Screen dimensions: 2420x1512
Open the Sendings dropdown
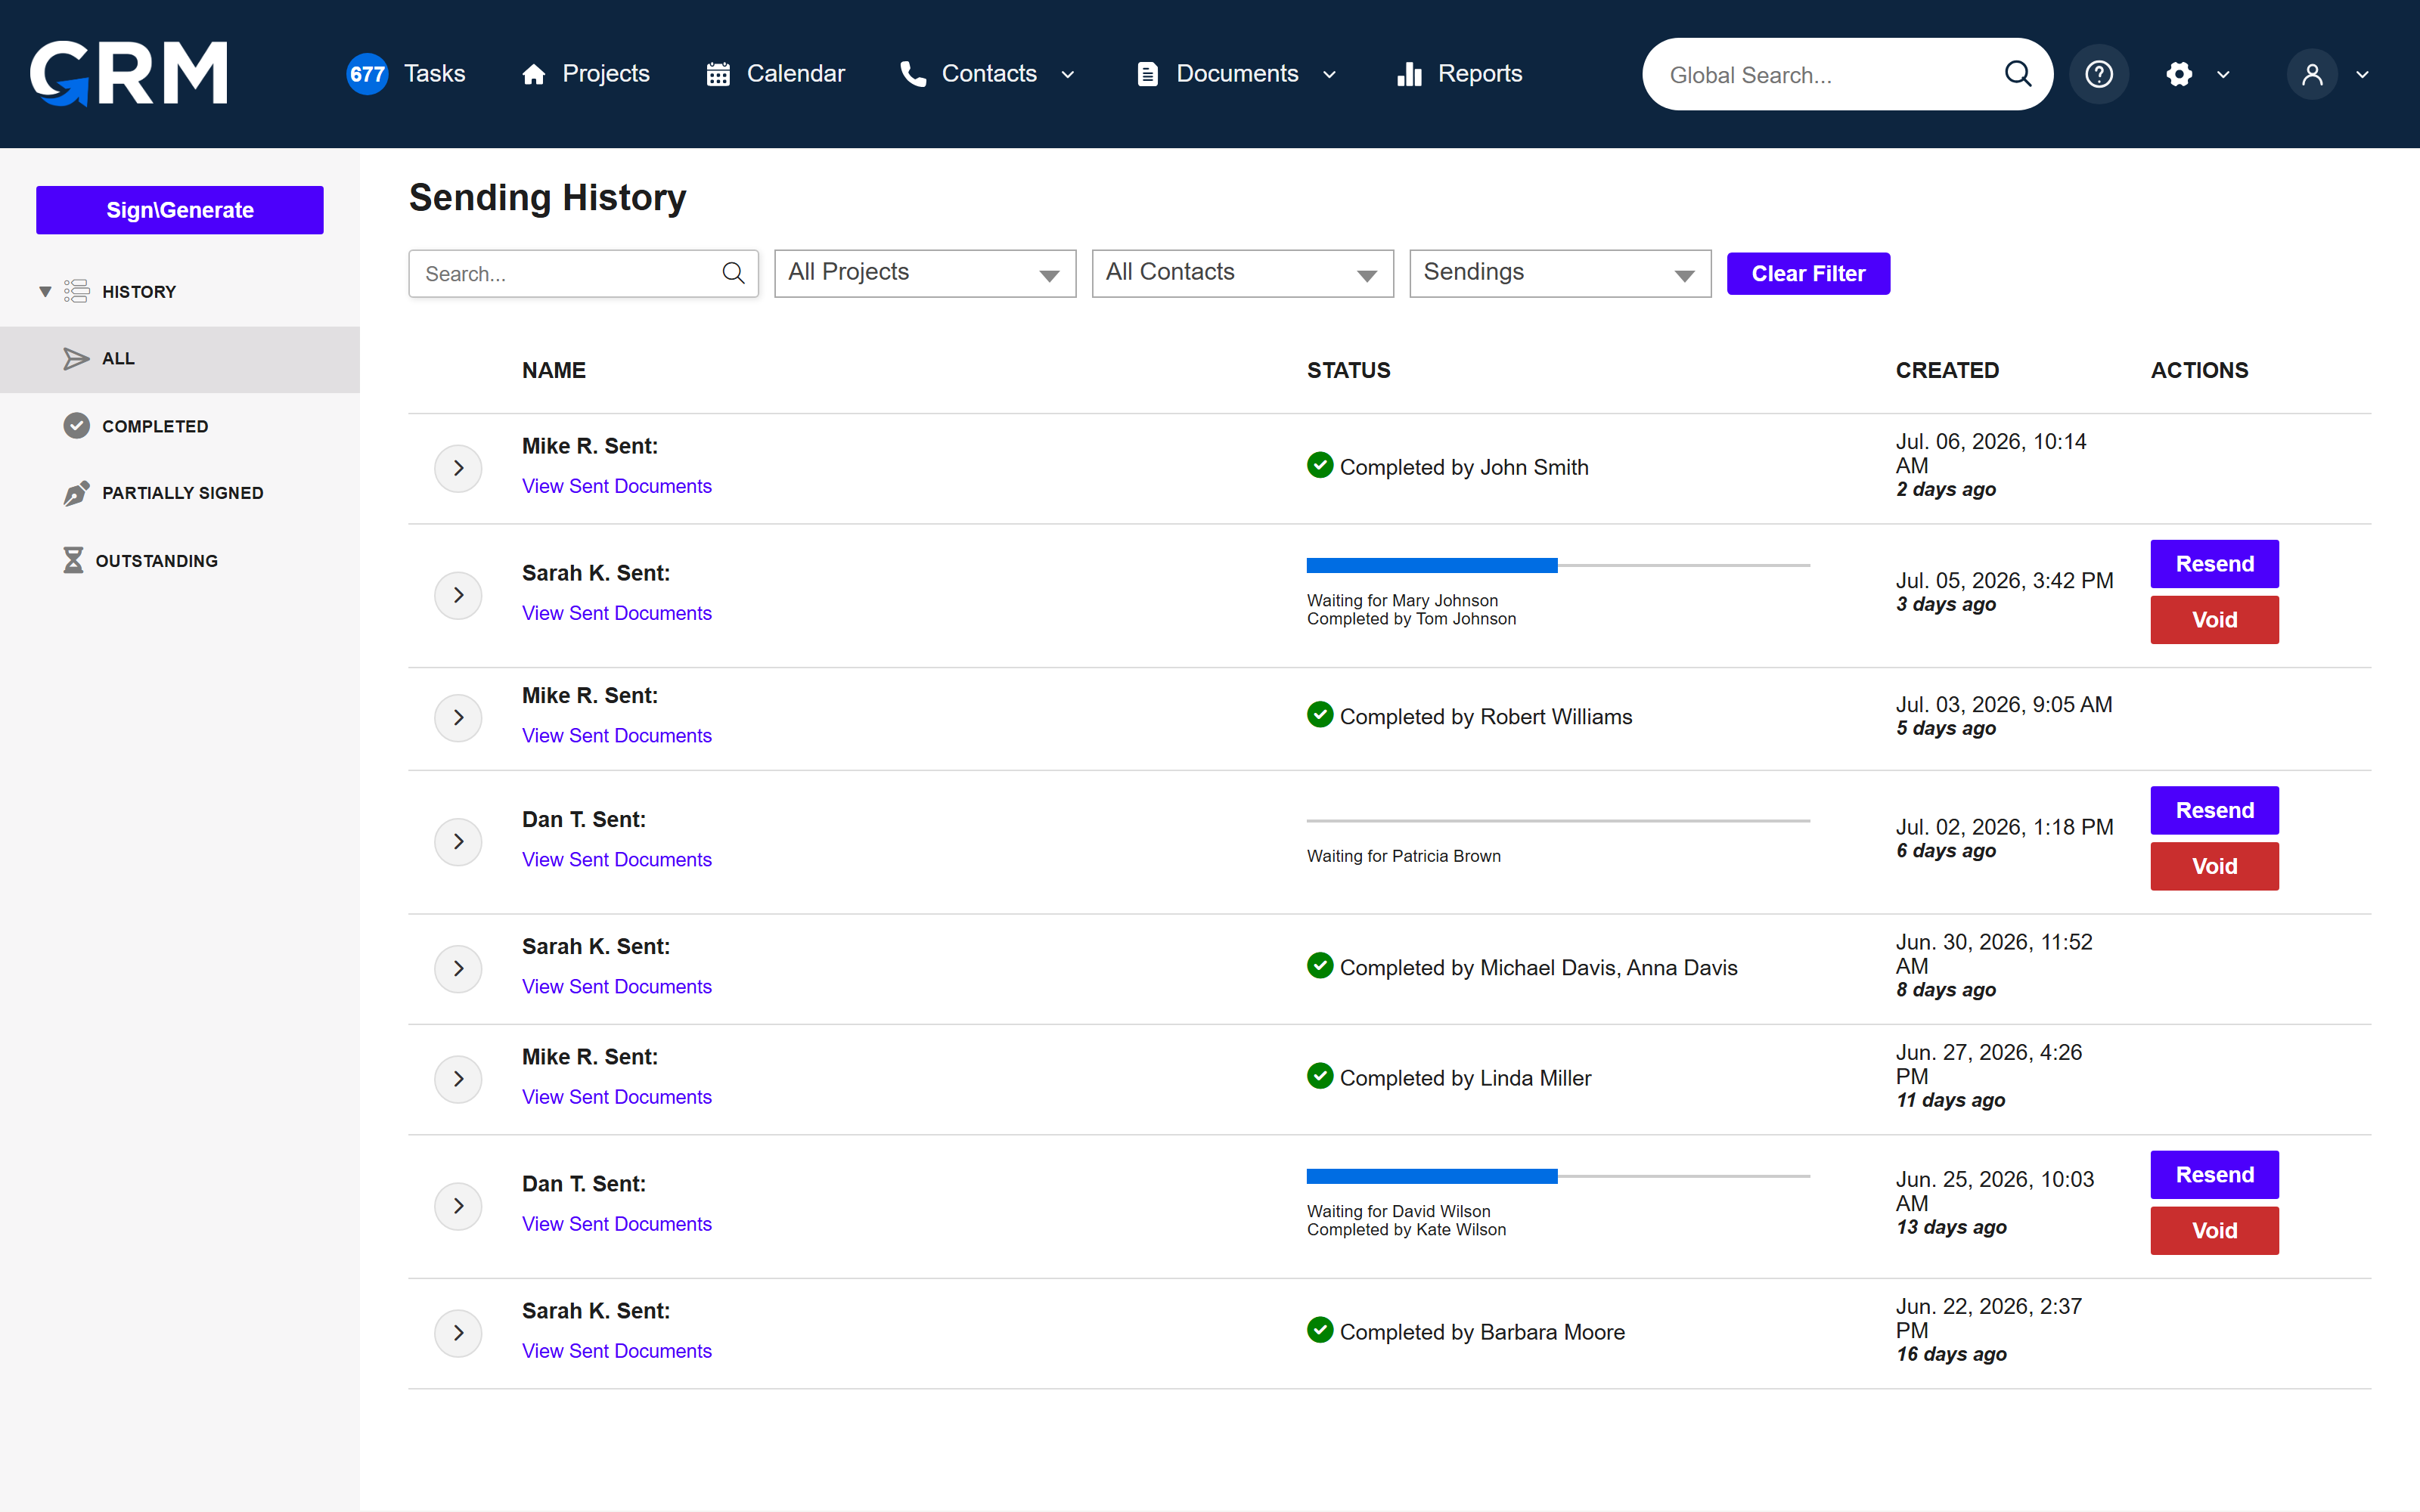point(1560,273)
